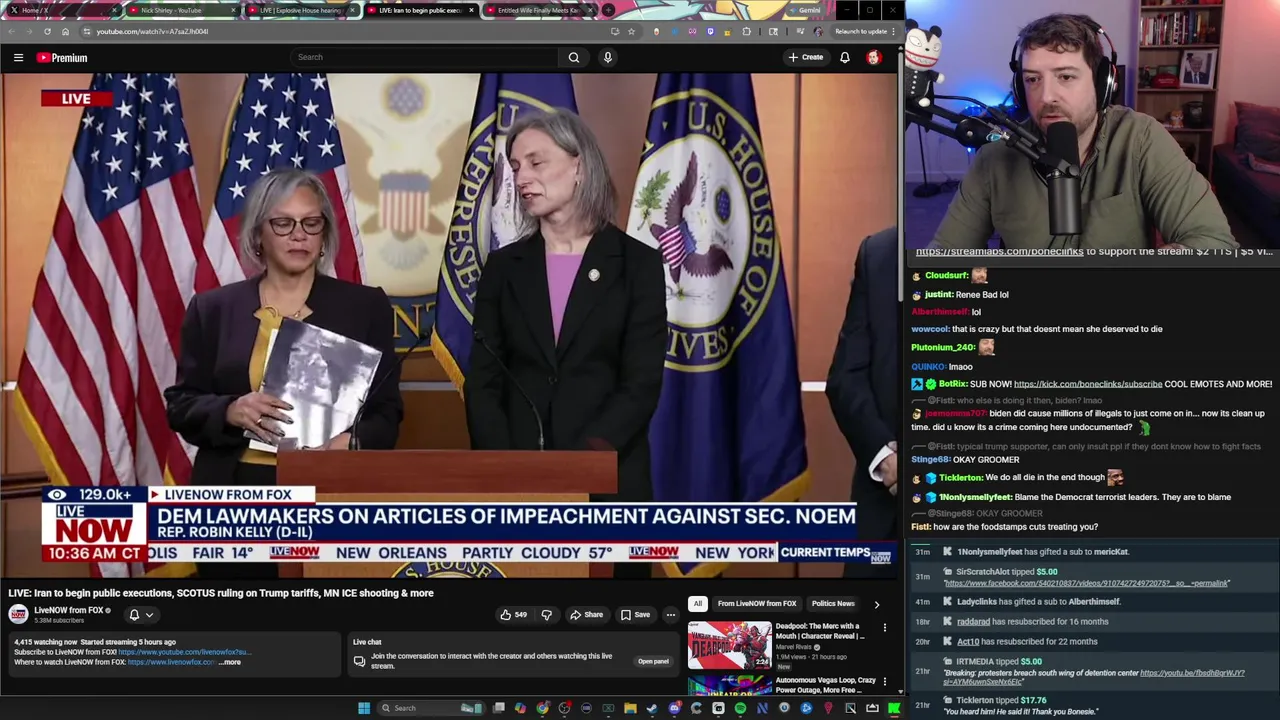Click 'Act10' in resubscribed alert
Image resolution: width=1280 pixels, height=720 pixels.
(x=968, y=642)
